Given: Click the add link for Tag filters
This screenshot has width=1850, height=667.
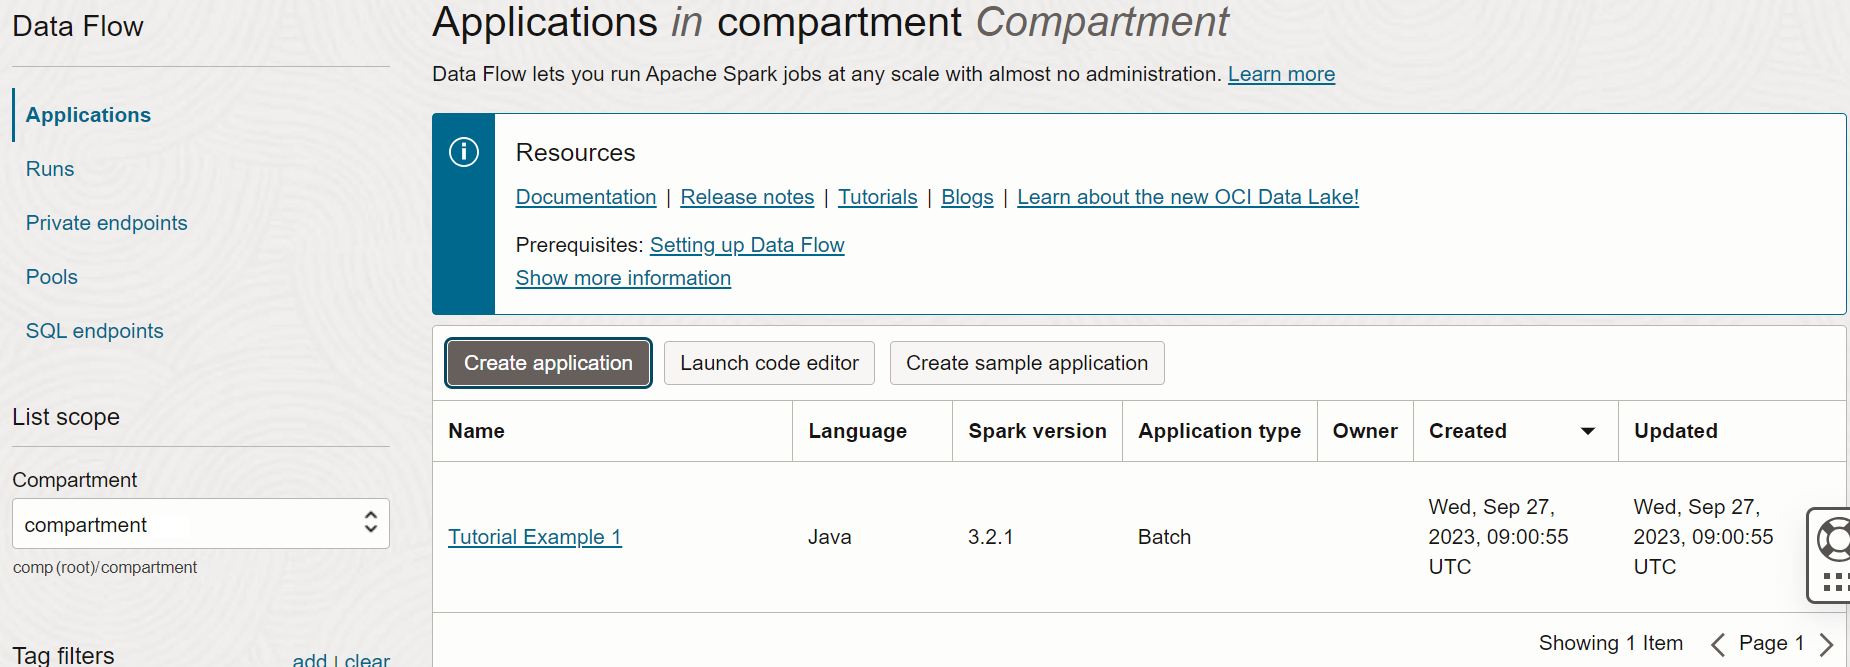Looking at the screenshot, I should tap(309, 660).
